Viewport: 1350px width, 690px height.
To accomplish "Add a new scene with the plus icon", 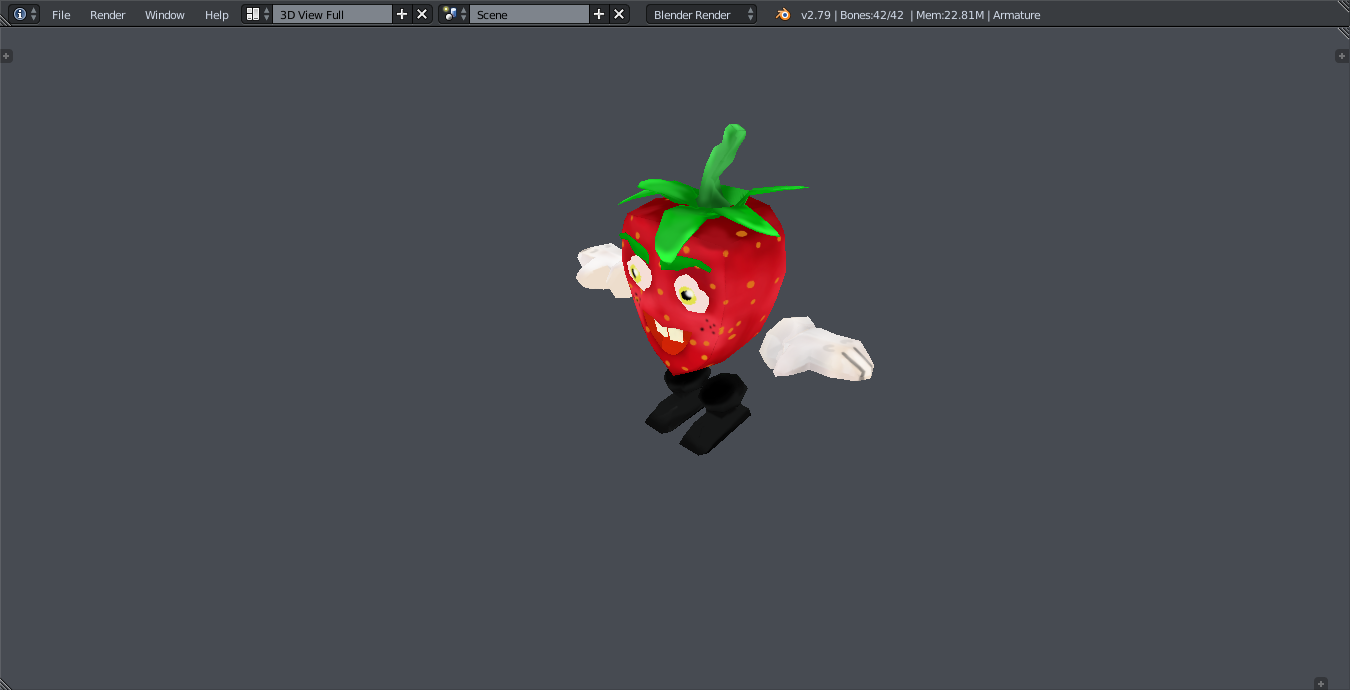I will click(x=598, y=14).
